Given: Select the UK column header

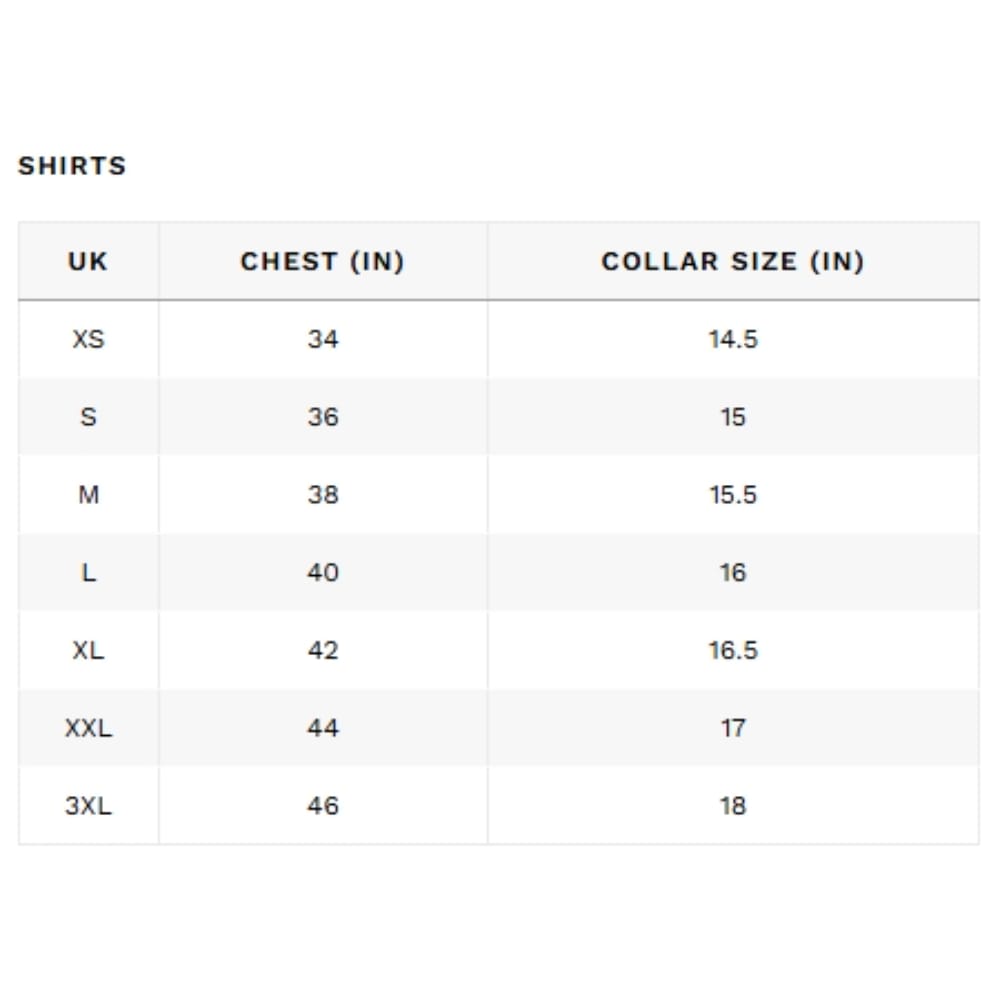Looking at the screenshot, I should point(89,261).
